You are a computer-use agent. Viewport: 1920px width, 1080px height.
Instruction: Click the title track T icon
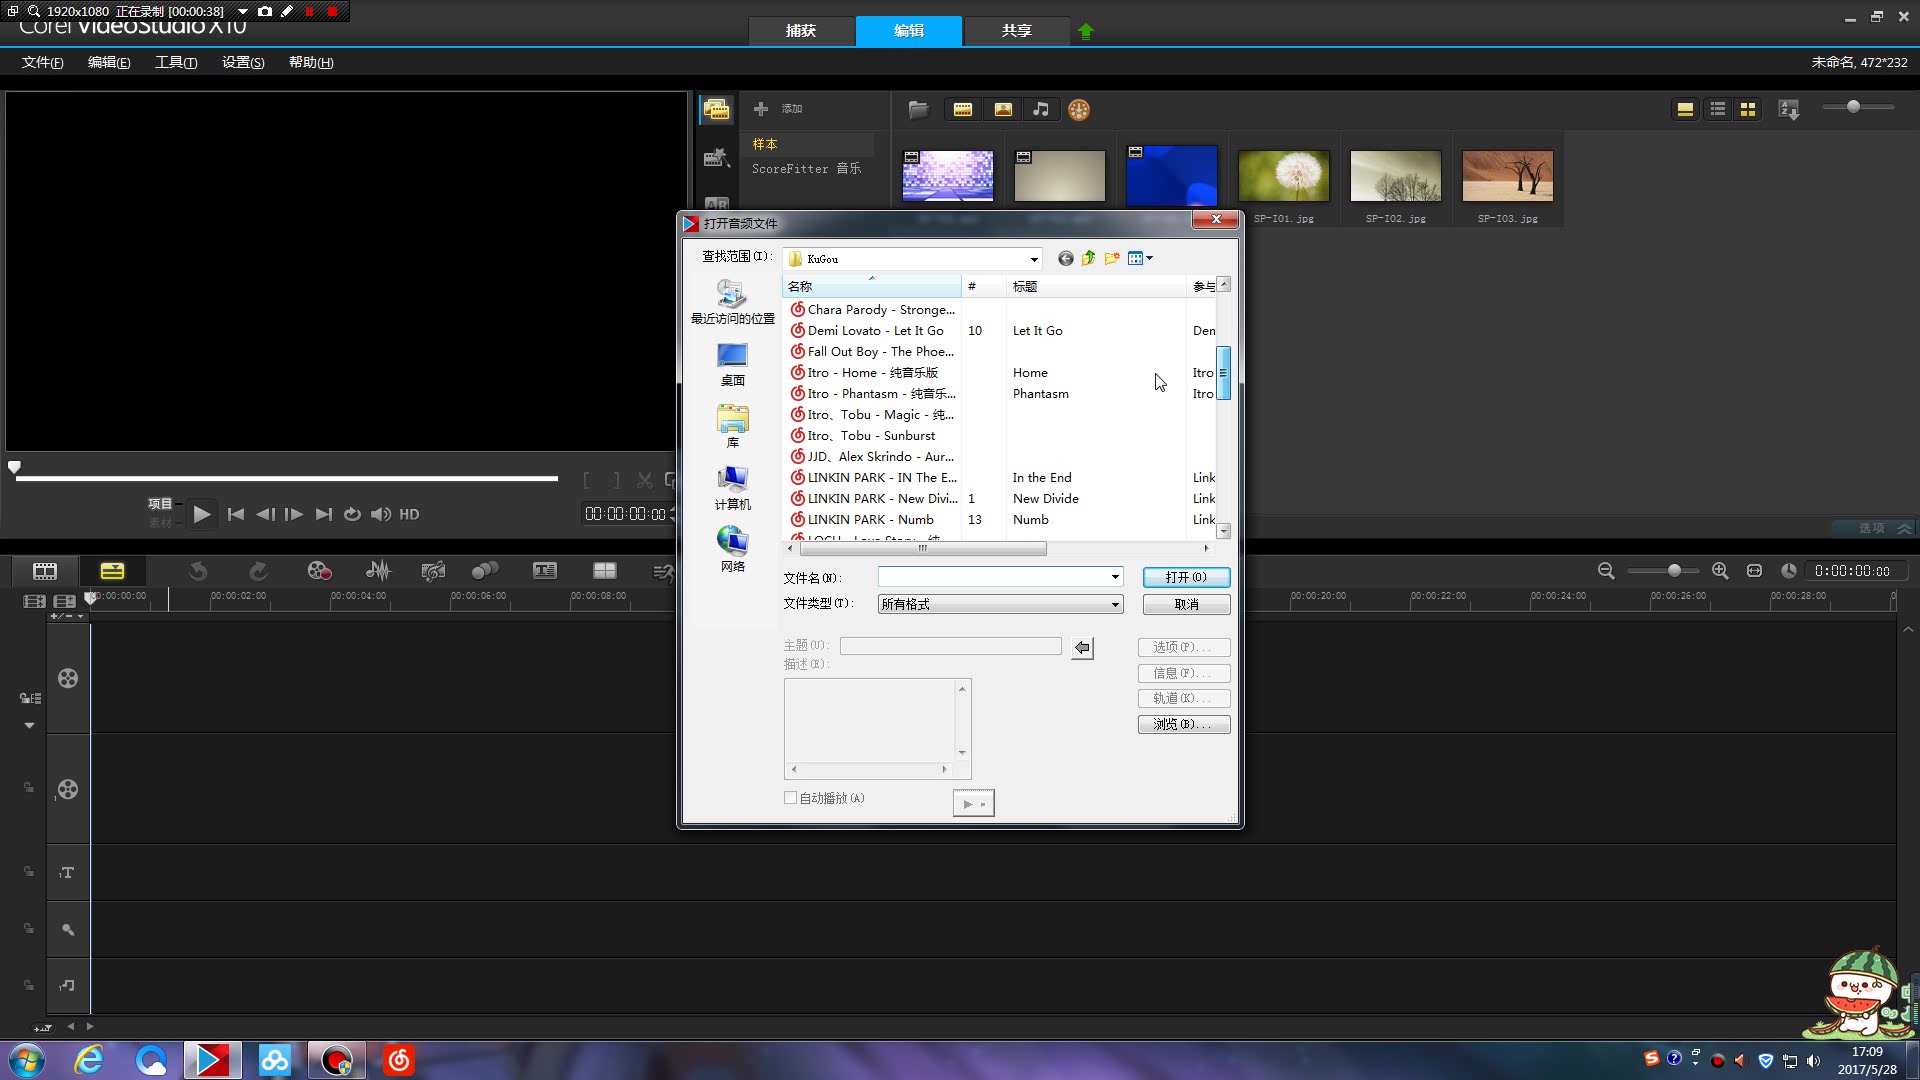click(67, 873)
